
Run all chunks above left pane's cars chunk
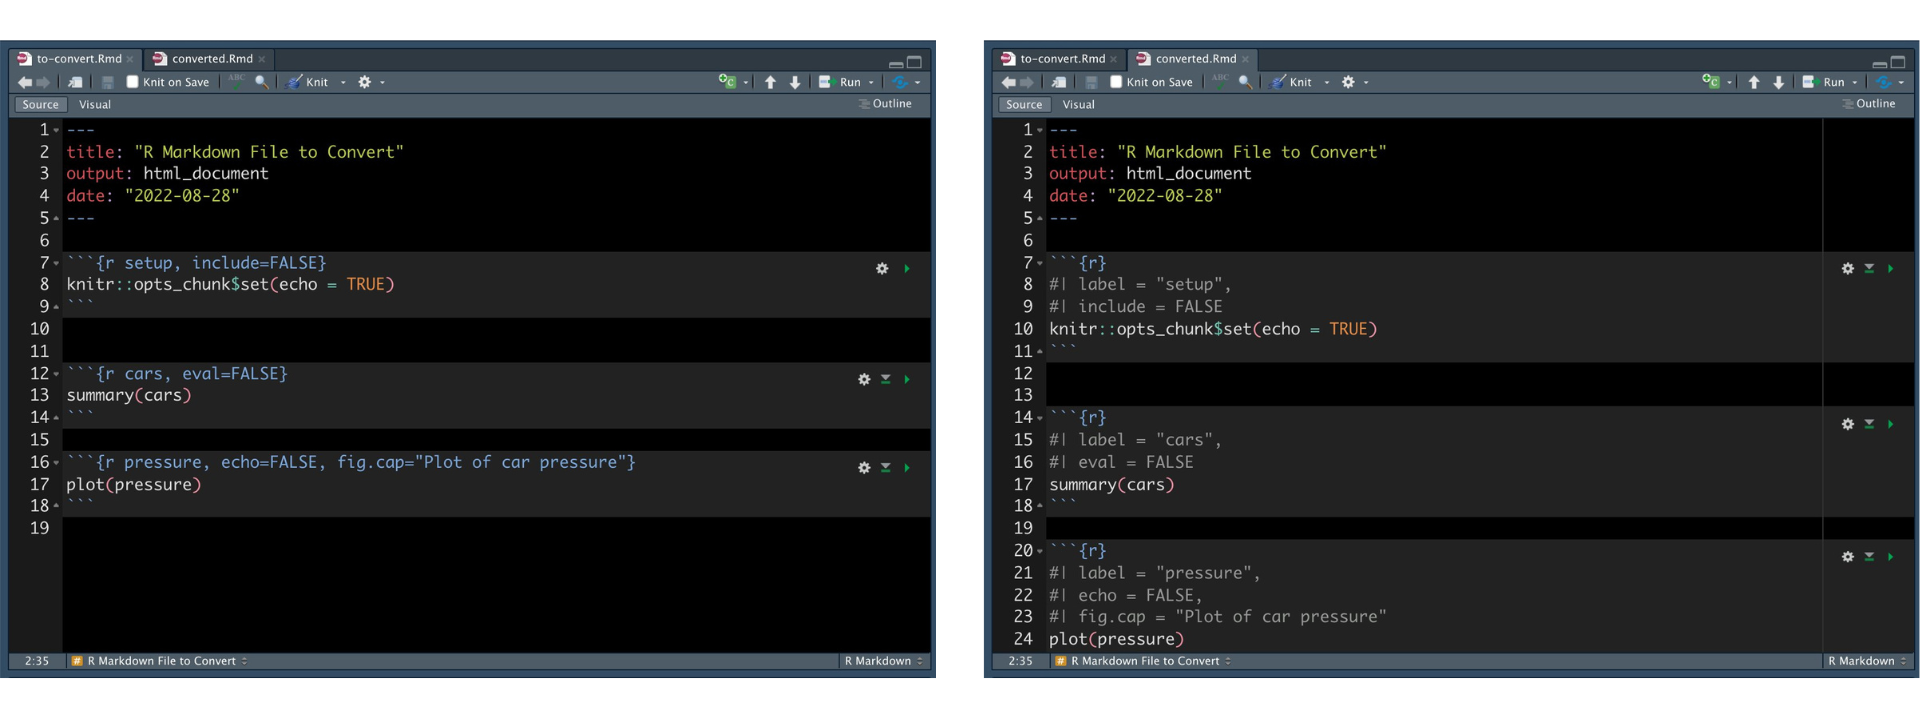click(885, 379)
